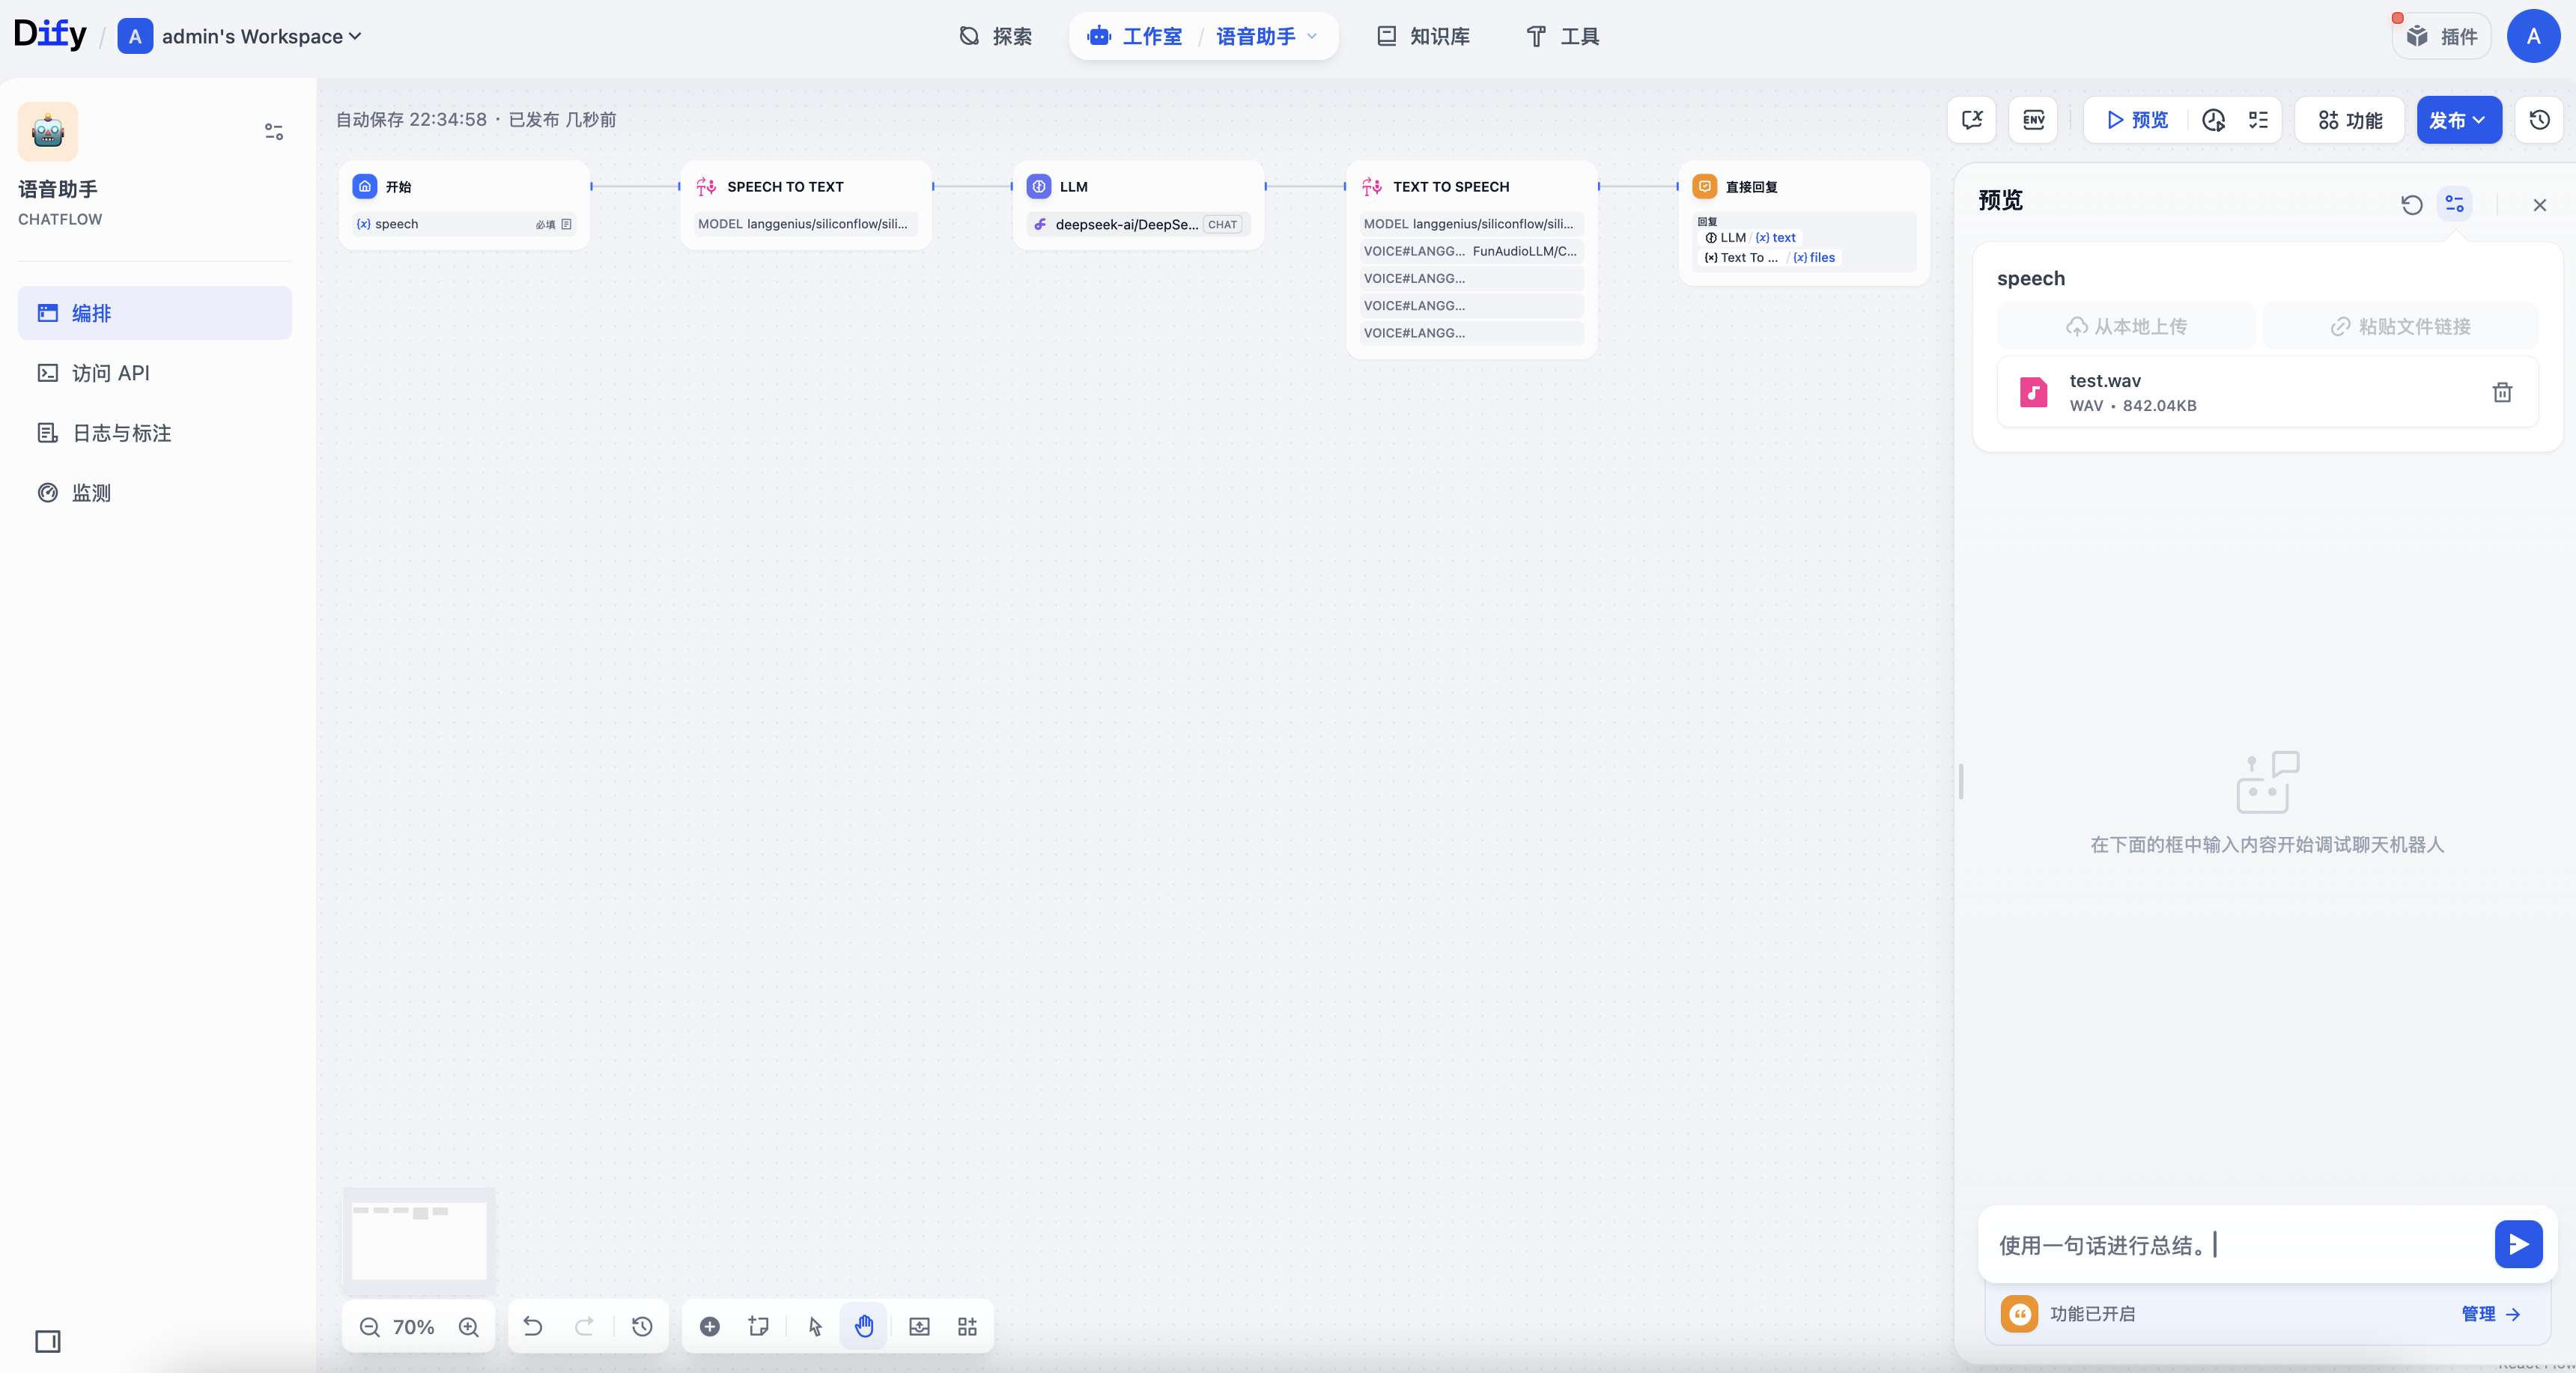2576x1373 pixels.
Task: Click the organize nodes layout icon
Action: coord(967,1327)
